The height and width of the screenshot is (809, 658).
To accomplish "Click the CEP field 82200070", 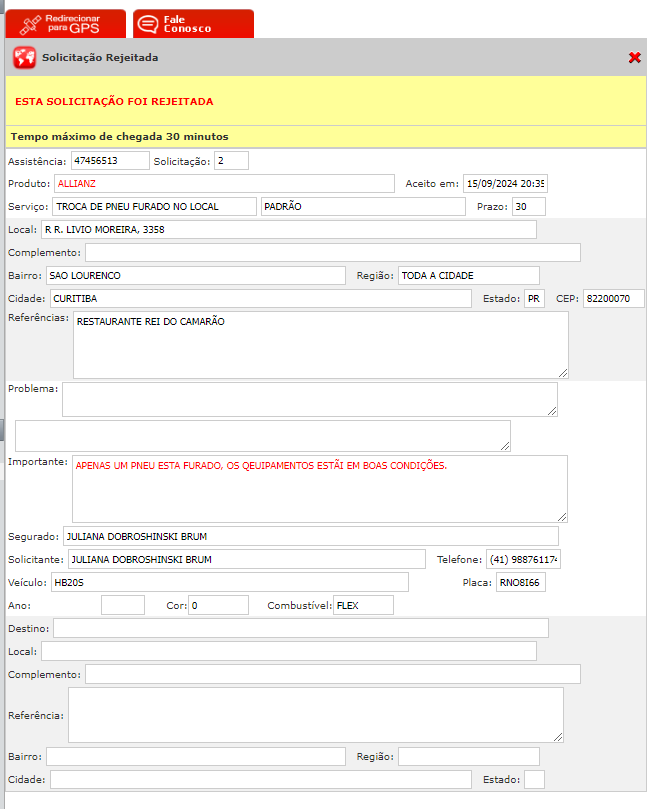I will 614,299.
